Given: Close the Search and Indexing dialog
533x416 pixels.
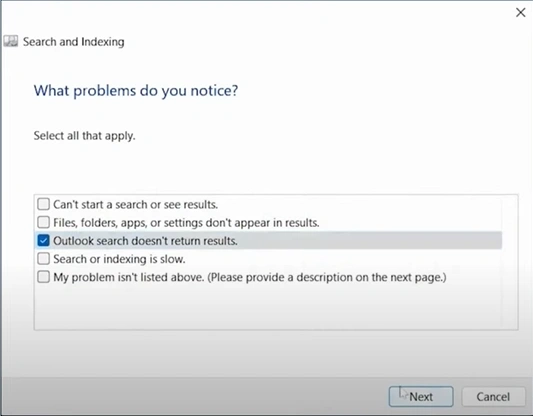Looking at the screenshot, I should click(520, 13).
